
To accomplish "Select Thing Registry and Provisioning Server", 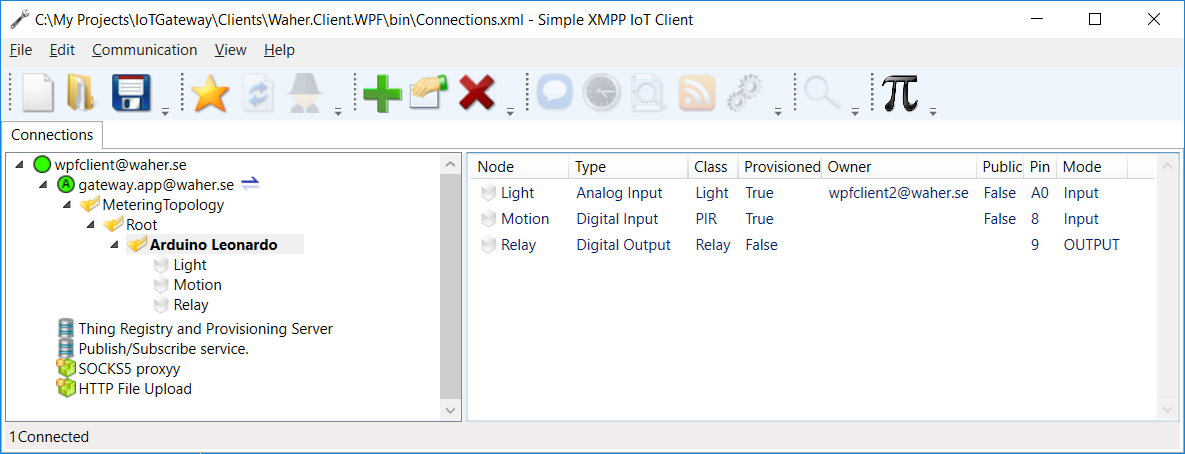I will [205, 328].
